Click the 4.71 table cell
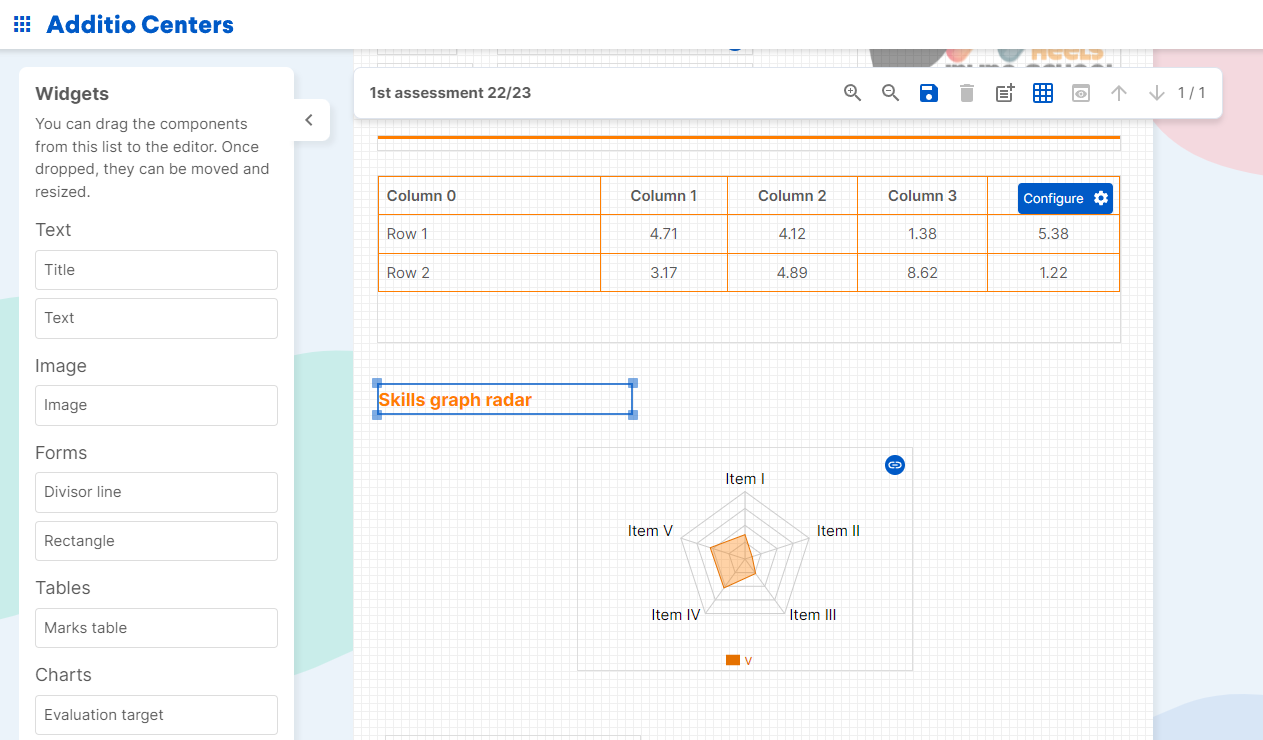 click(664, 234)
